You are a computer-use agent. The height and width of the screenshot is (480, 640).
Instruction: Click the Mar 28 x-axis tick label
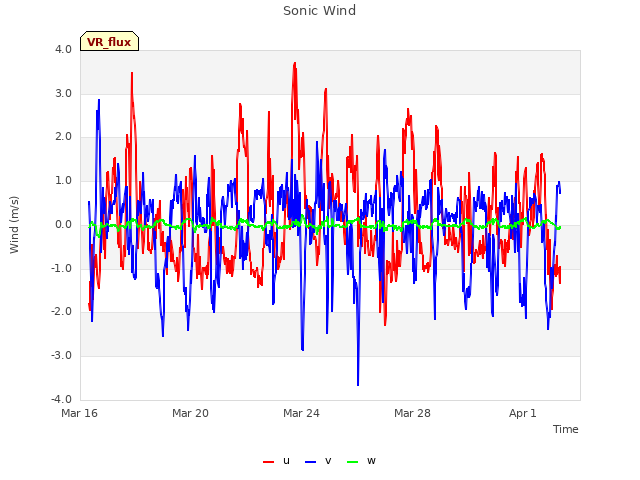[412, 413]
